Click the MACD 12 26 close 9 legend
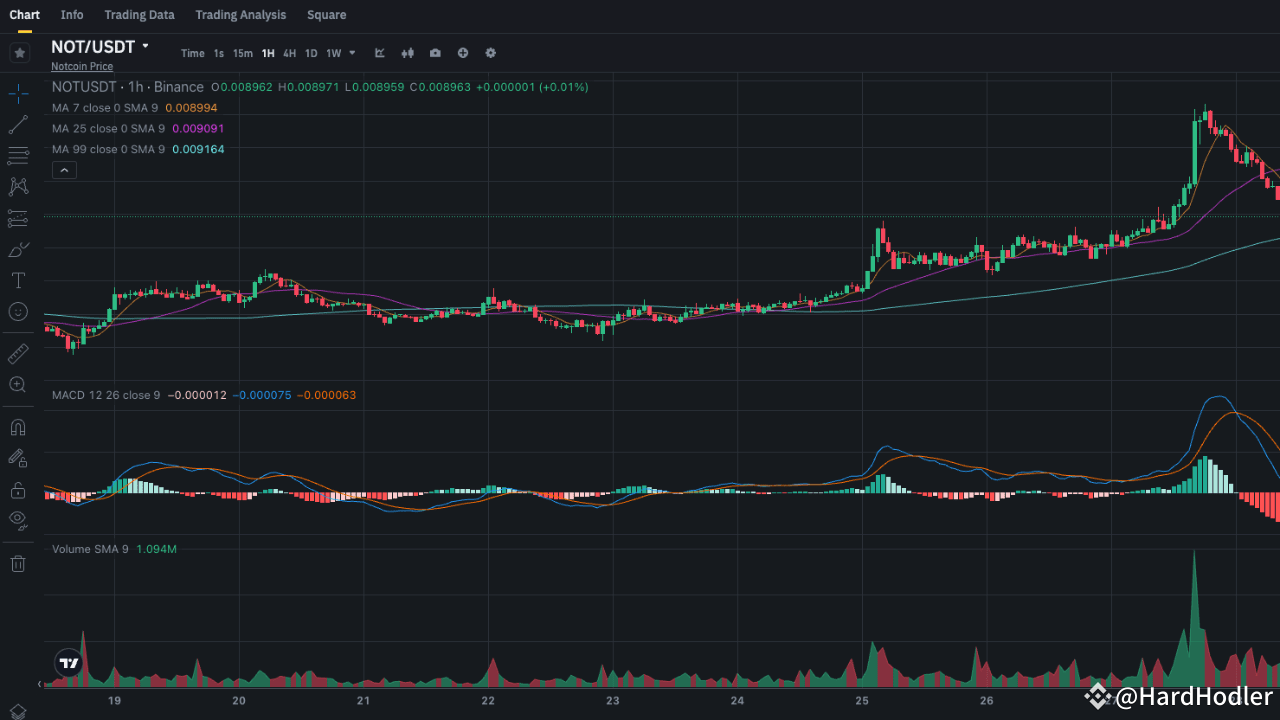Viewport: 1280px width, 720px height. click(106, 395)
